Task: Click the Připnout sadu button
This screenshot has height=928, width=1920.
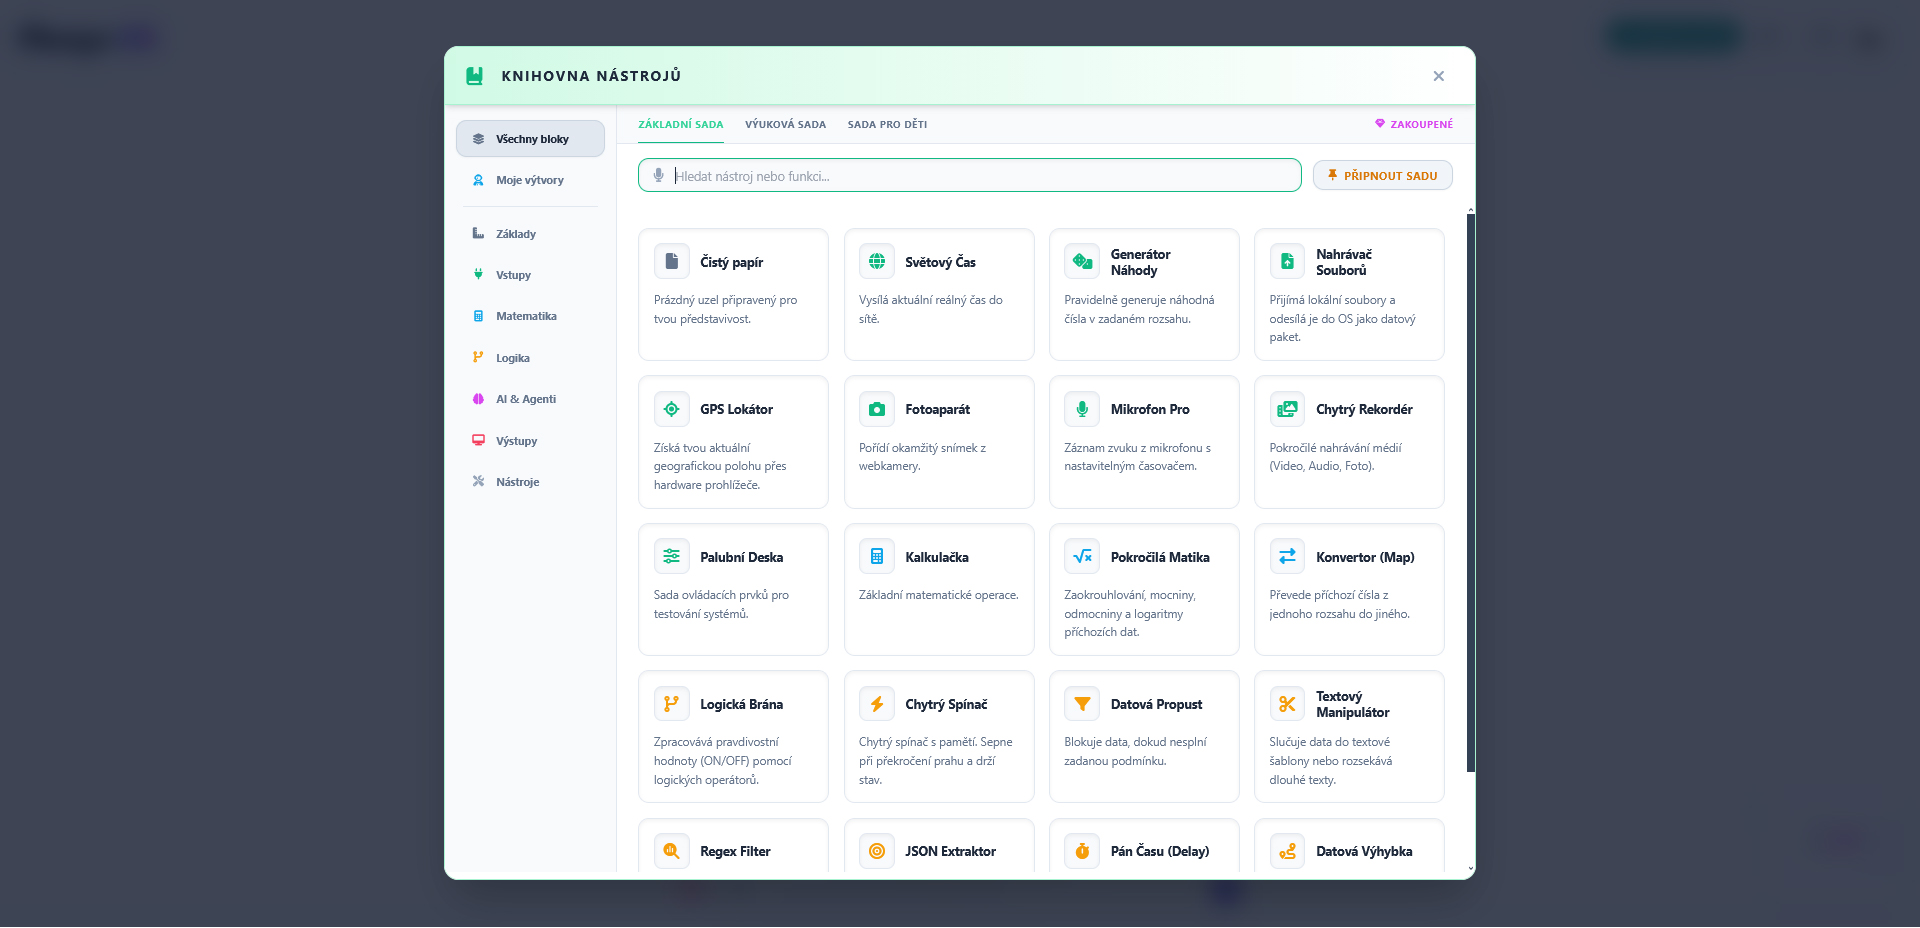Action: coord(1383,176)
